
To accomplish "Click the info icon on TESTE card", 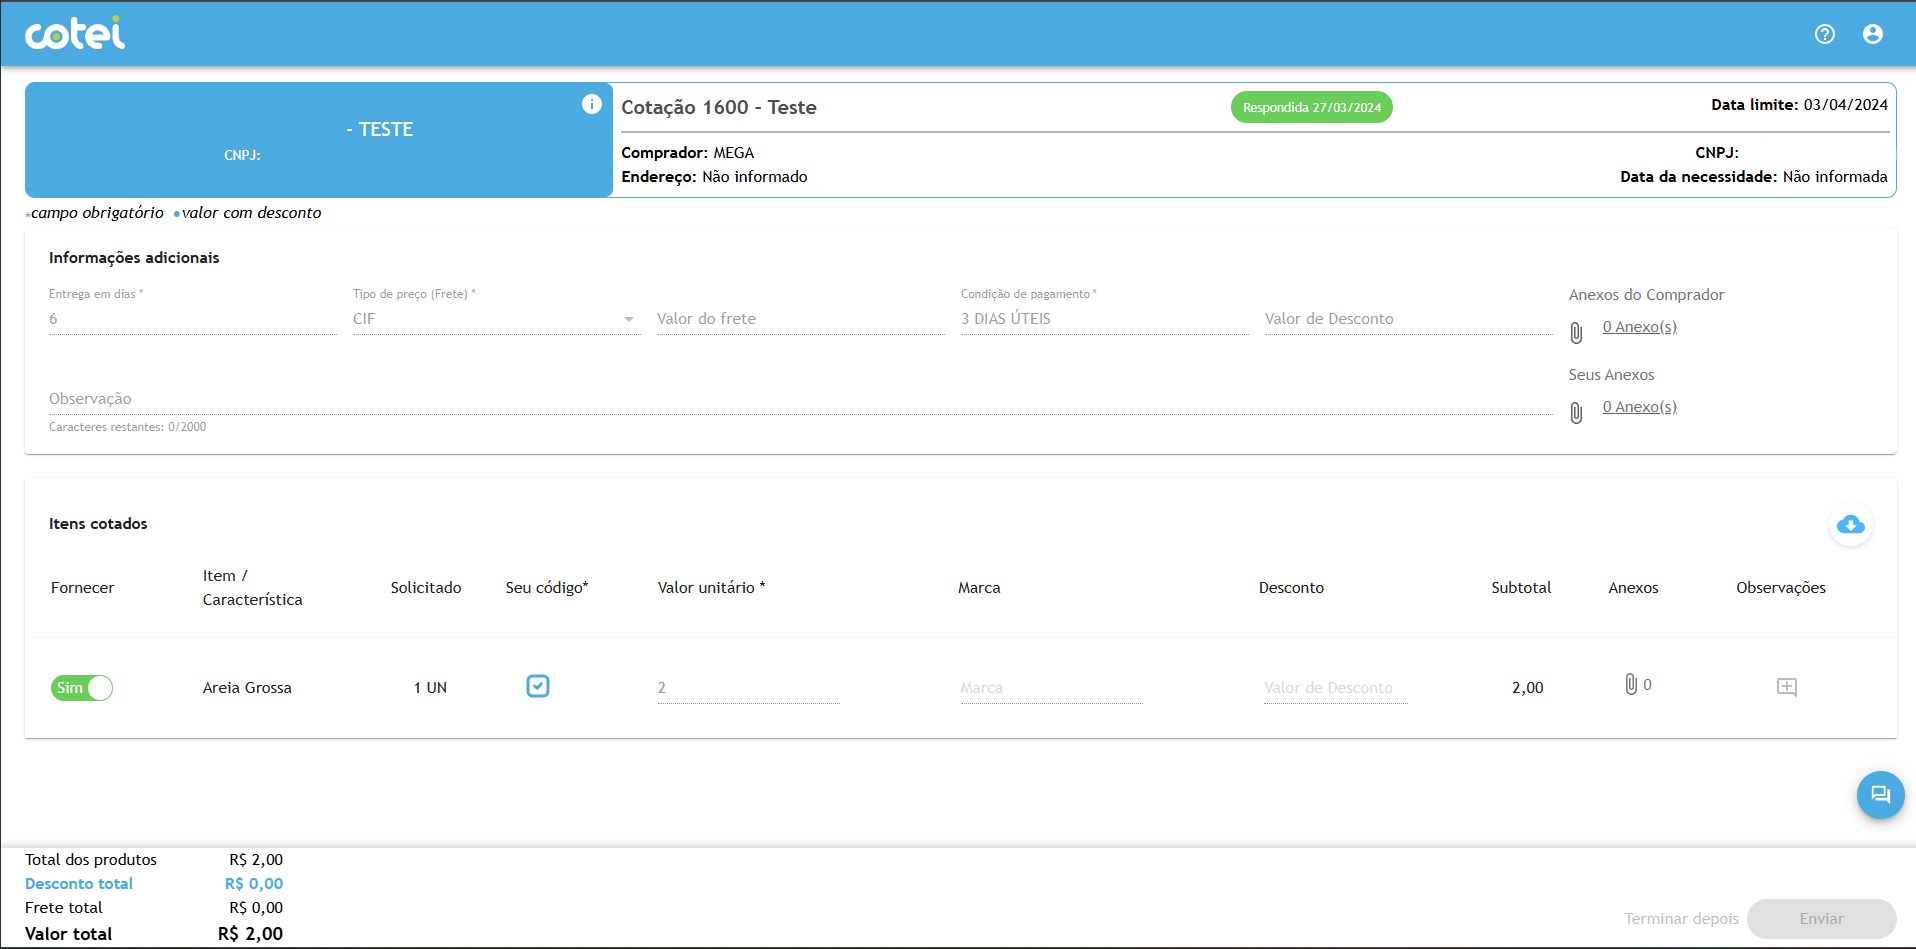I will pyautogui.click(x=592, y=104).
